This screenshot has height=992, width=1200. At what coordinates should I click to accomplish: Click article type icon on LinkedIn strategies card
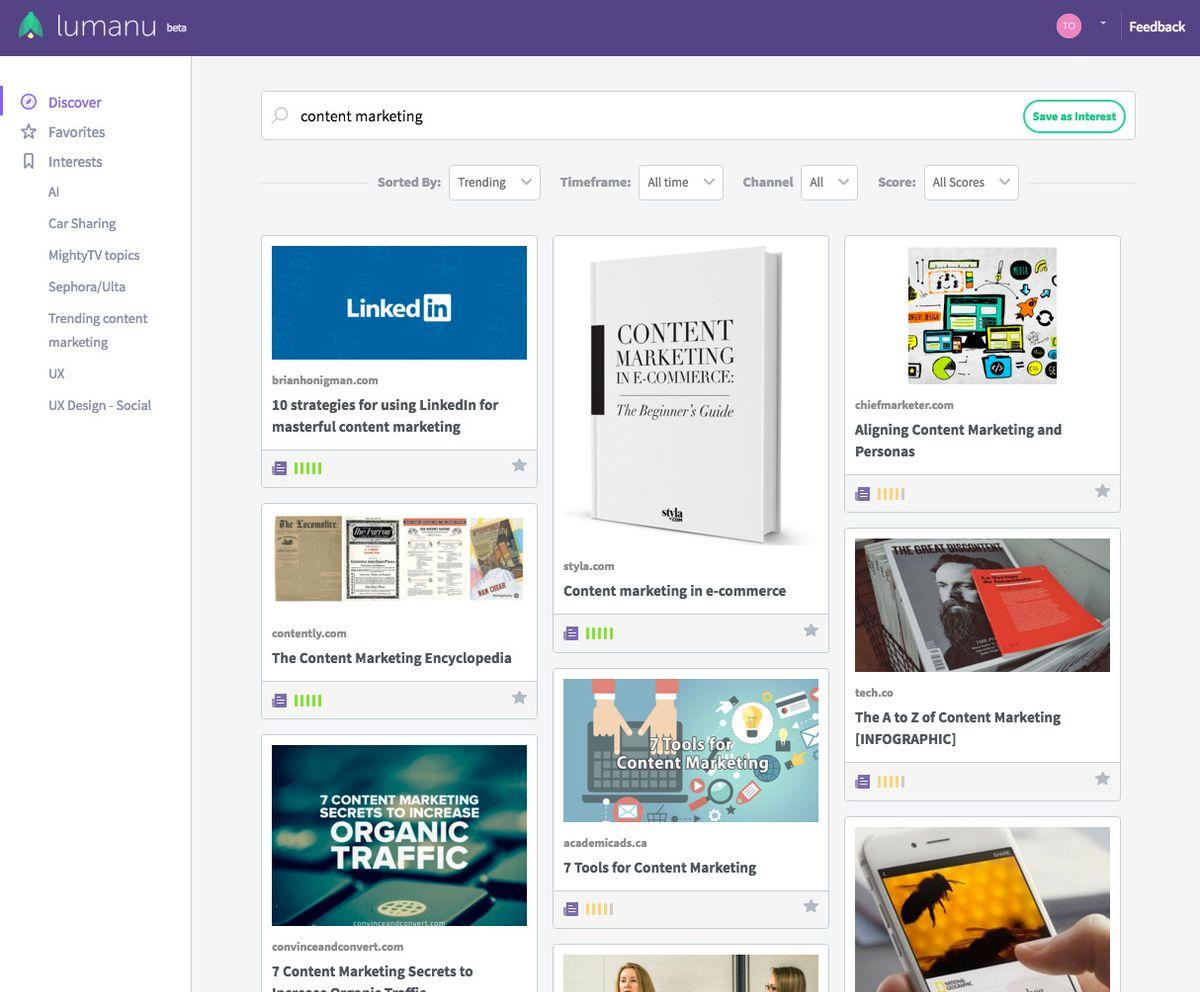(280, 468)
